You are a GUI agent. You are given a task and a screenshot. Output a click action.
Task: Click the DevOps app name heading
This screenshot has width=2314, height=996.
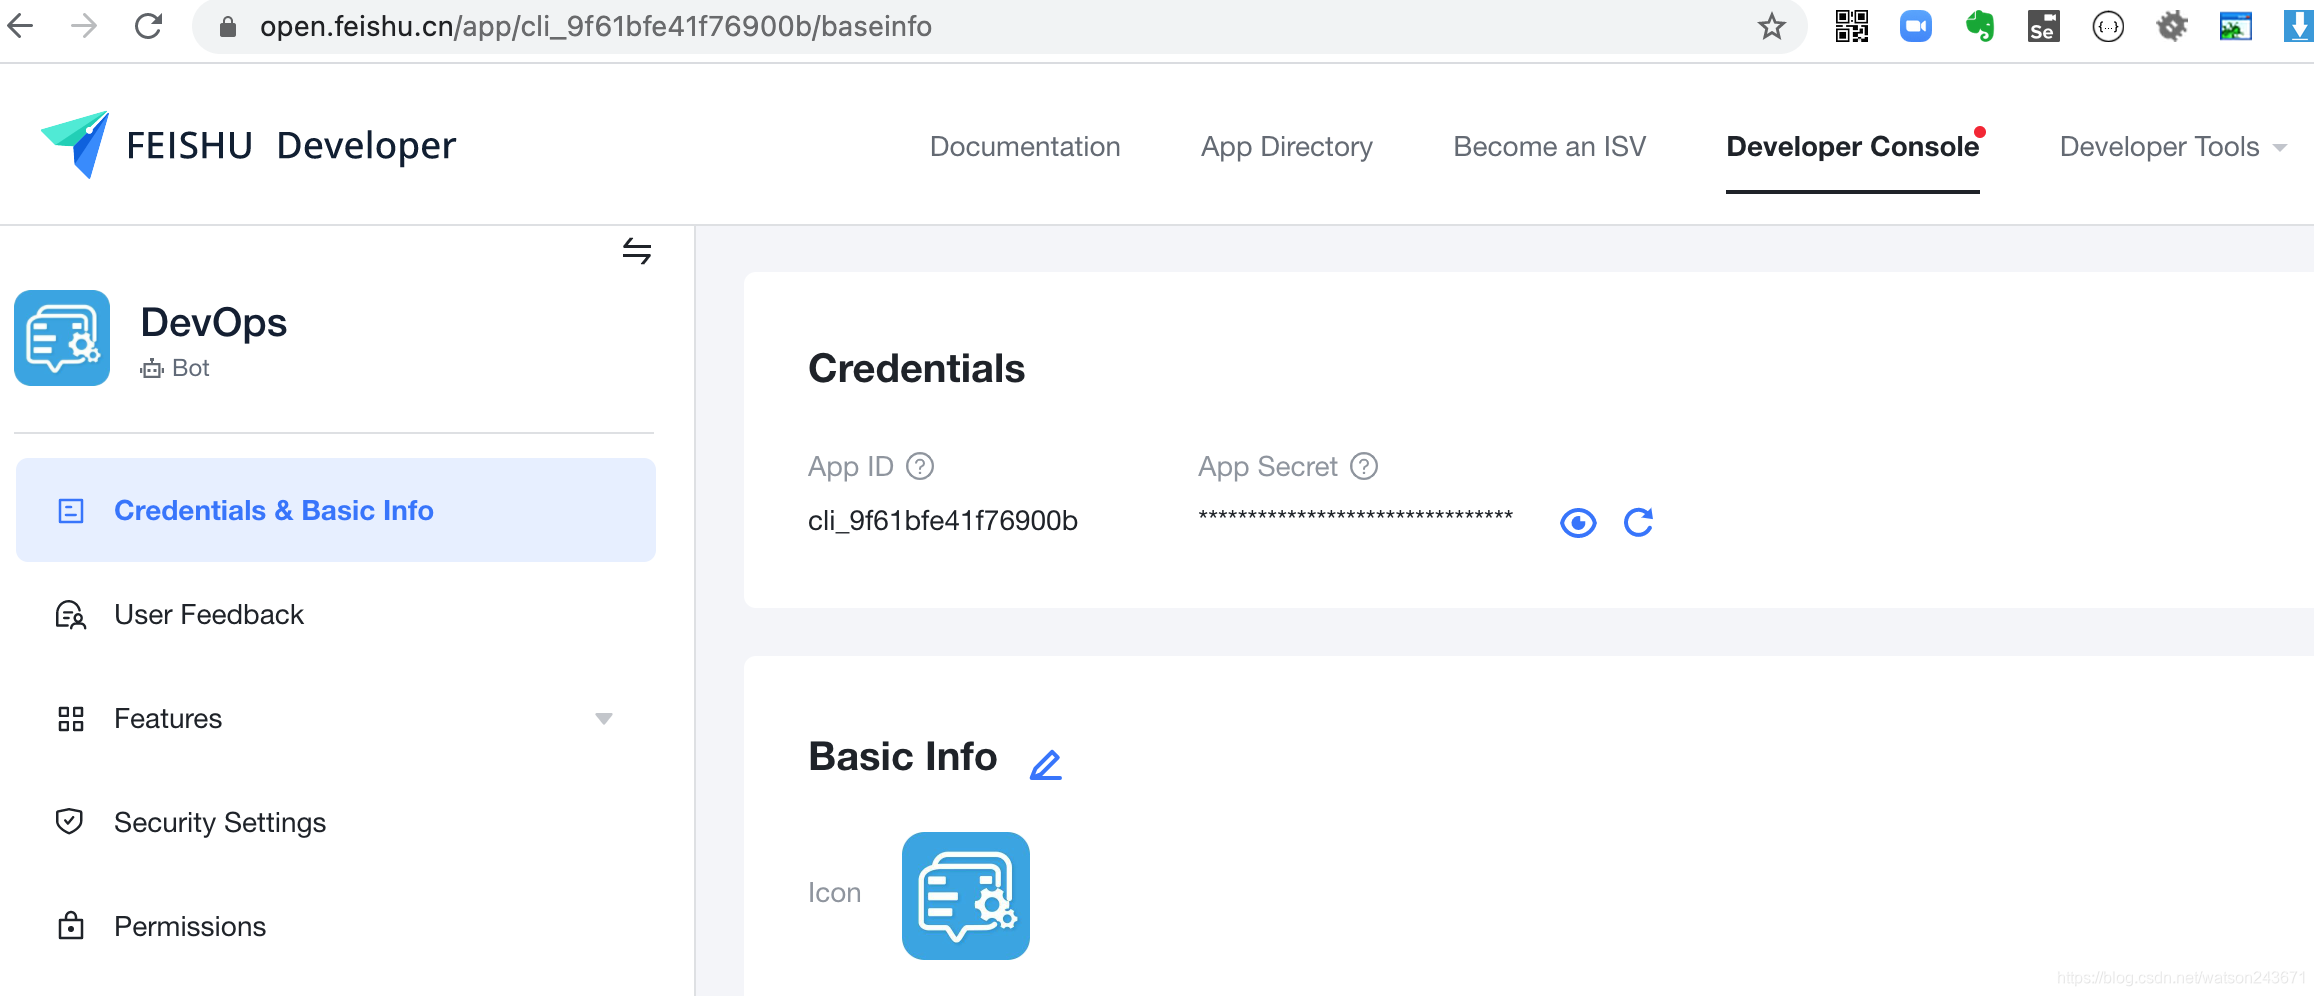coord(214,322)
